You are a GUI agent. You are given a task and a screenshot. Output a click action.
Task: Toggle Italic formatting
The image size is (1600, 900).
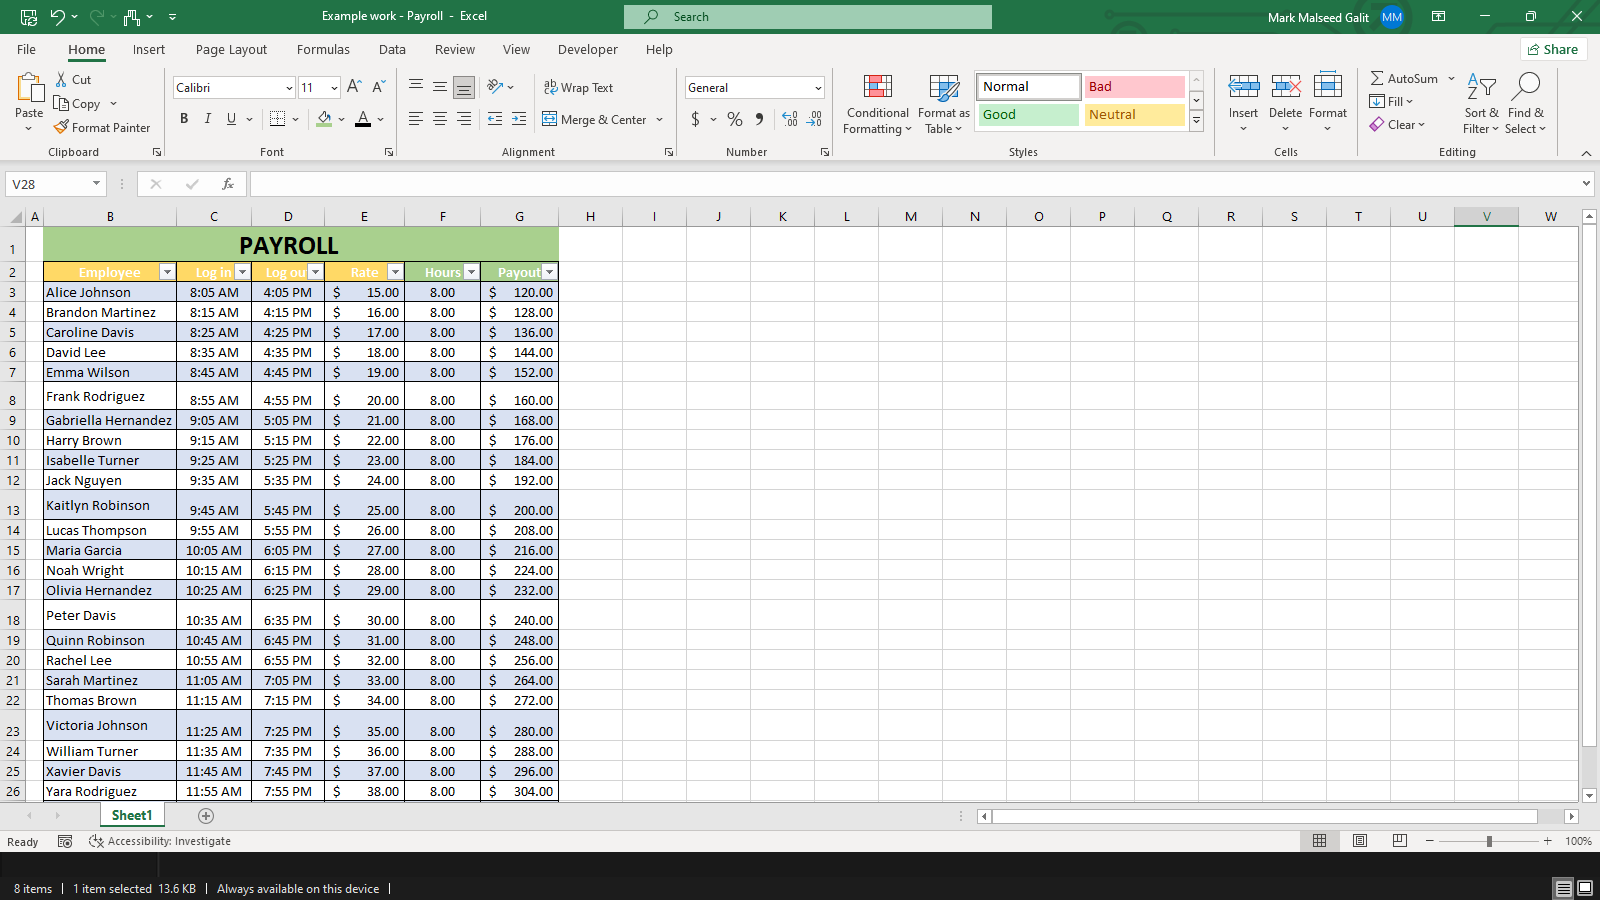tap(208, 119)
